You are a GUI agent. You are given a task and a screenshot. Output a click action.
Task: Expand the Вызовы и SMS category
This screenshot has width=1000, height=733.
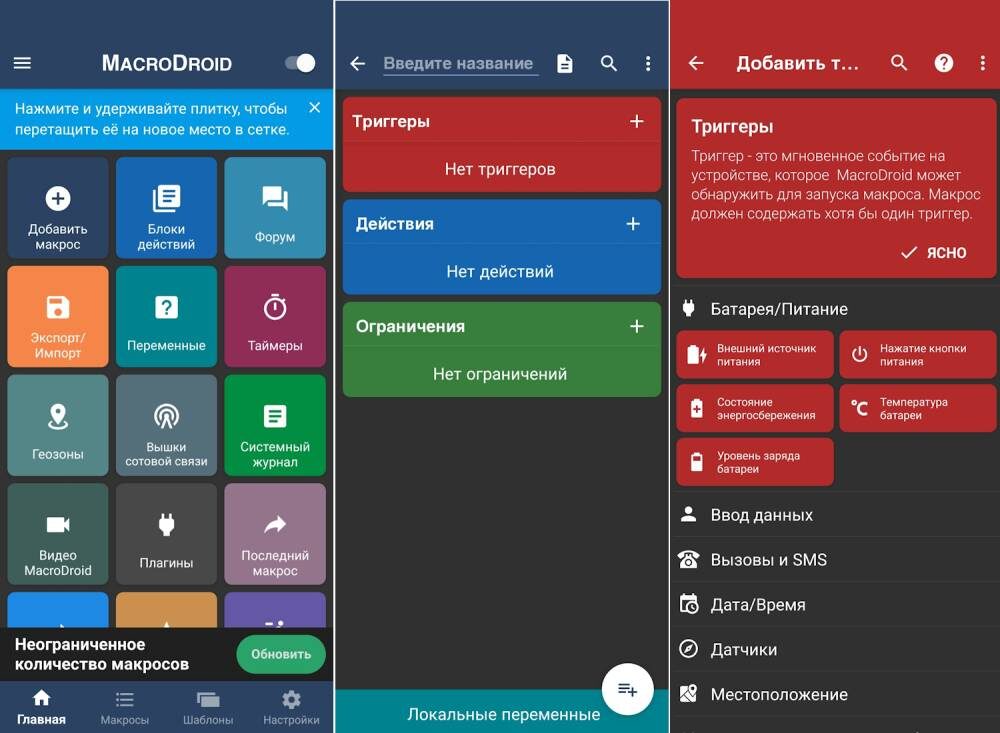click(835, 559)
